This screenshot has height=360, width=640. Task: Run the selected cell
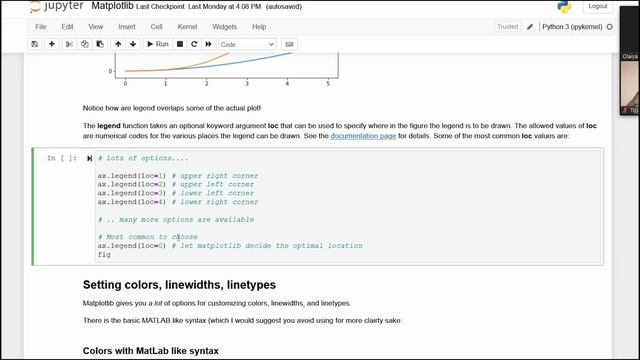click(158, 44)
